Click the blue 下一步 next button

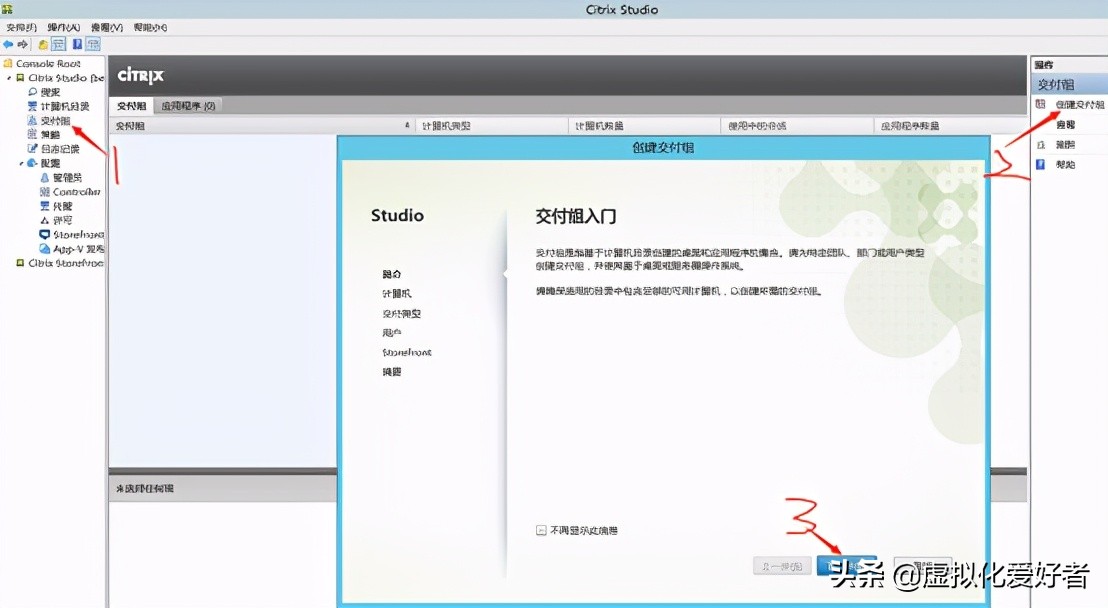847,566
